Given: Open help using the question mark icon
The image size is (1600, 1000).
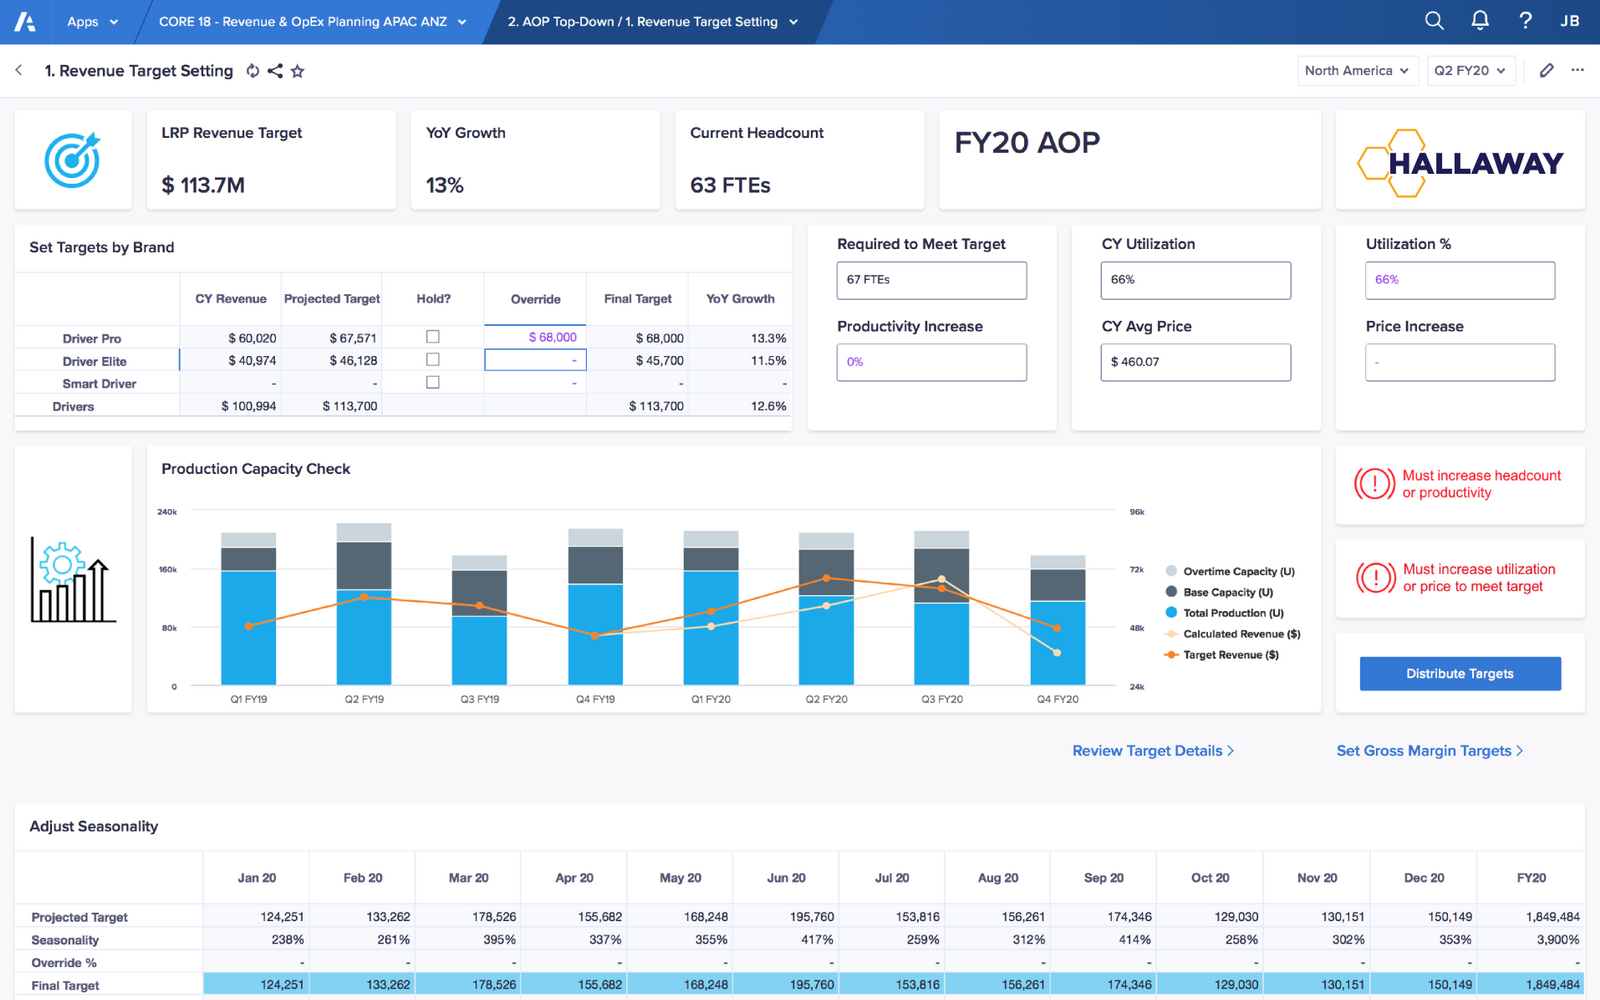Looking at the screenshot, I should pos(1524,20).
